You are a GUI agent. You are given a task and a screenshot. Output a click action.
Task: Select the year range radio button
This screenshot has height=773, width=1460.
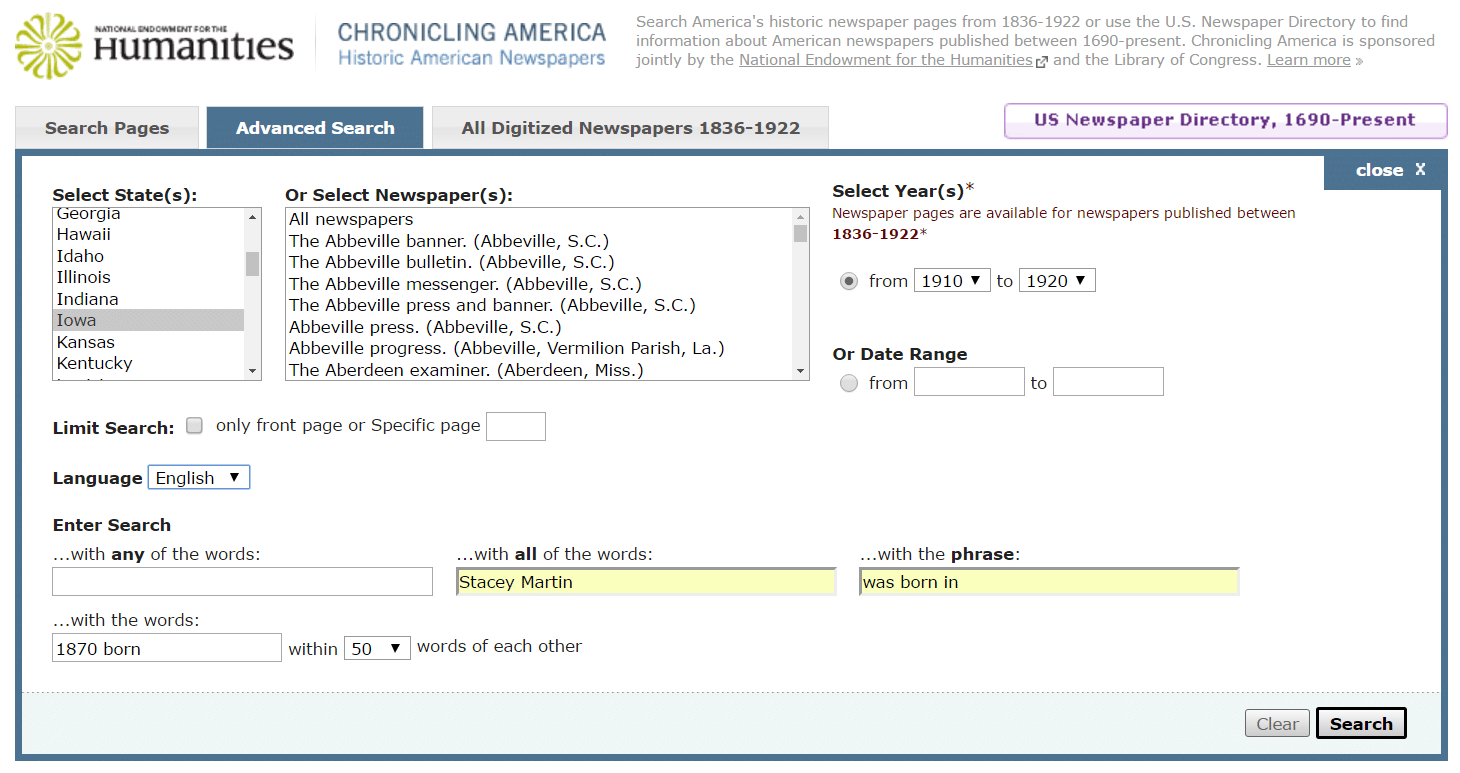[849, 282]
